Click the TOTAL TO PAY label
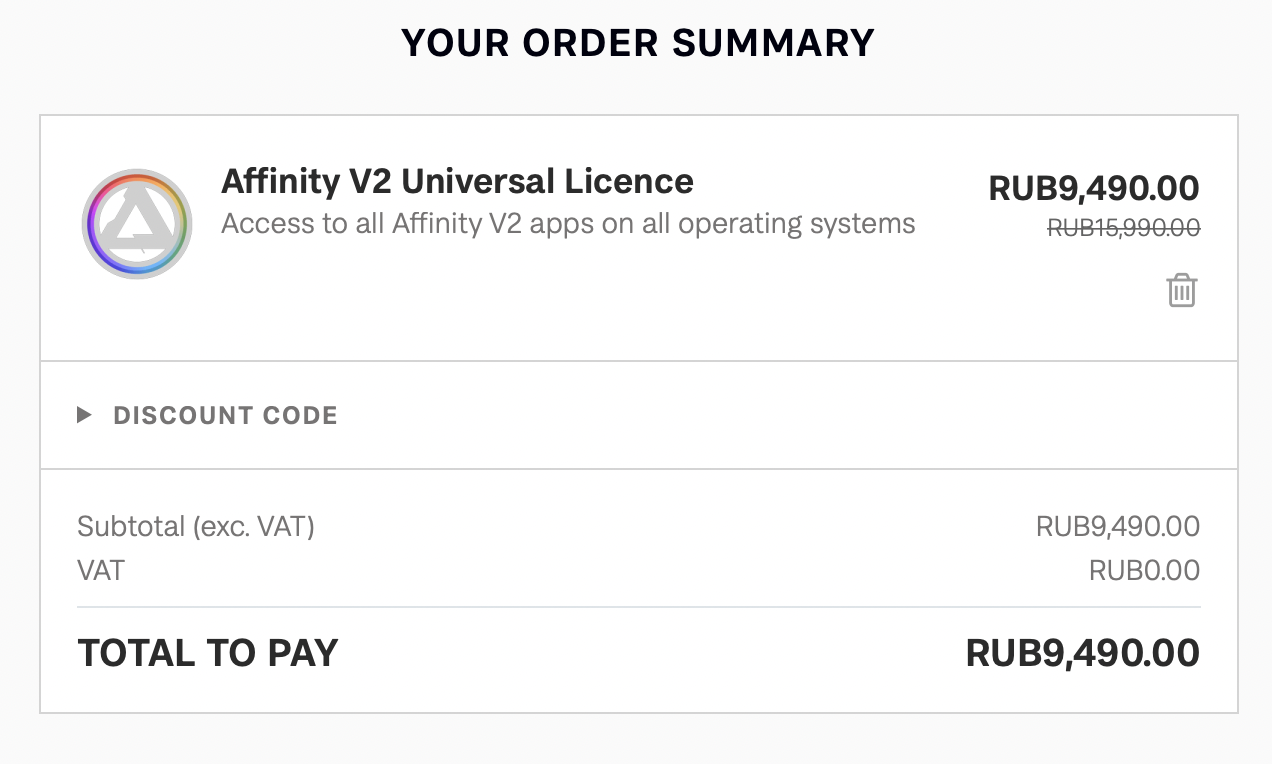 pyautogui.click(x=208, y=653)
